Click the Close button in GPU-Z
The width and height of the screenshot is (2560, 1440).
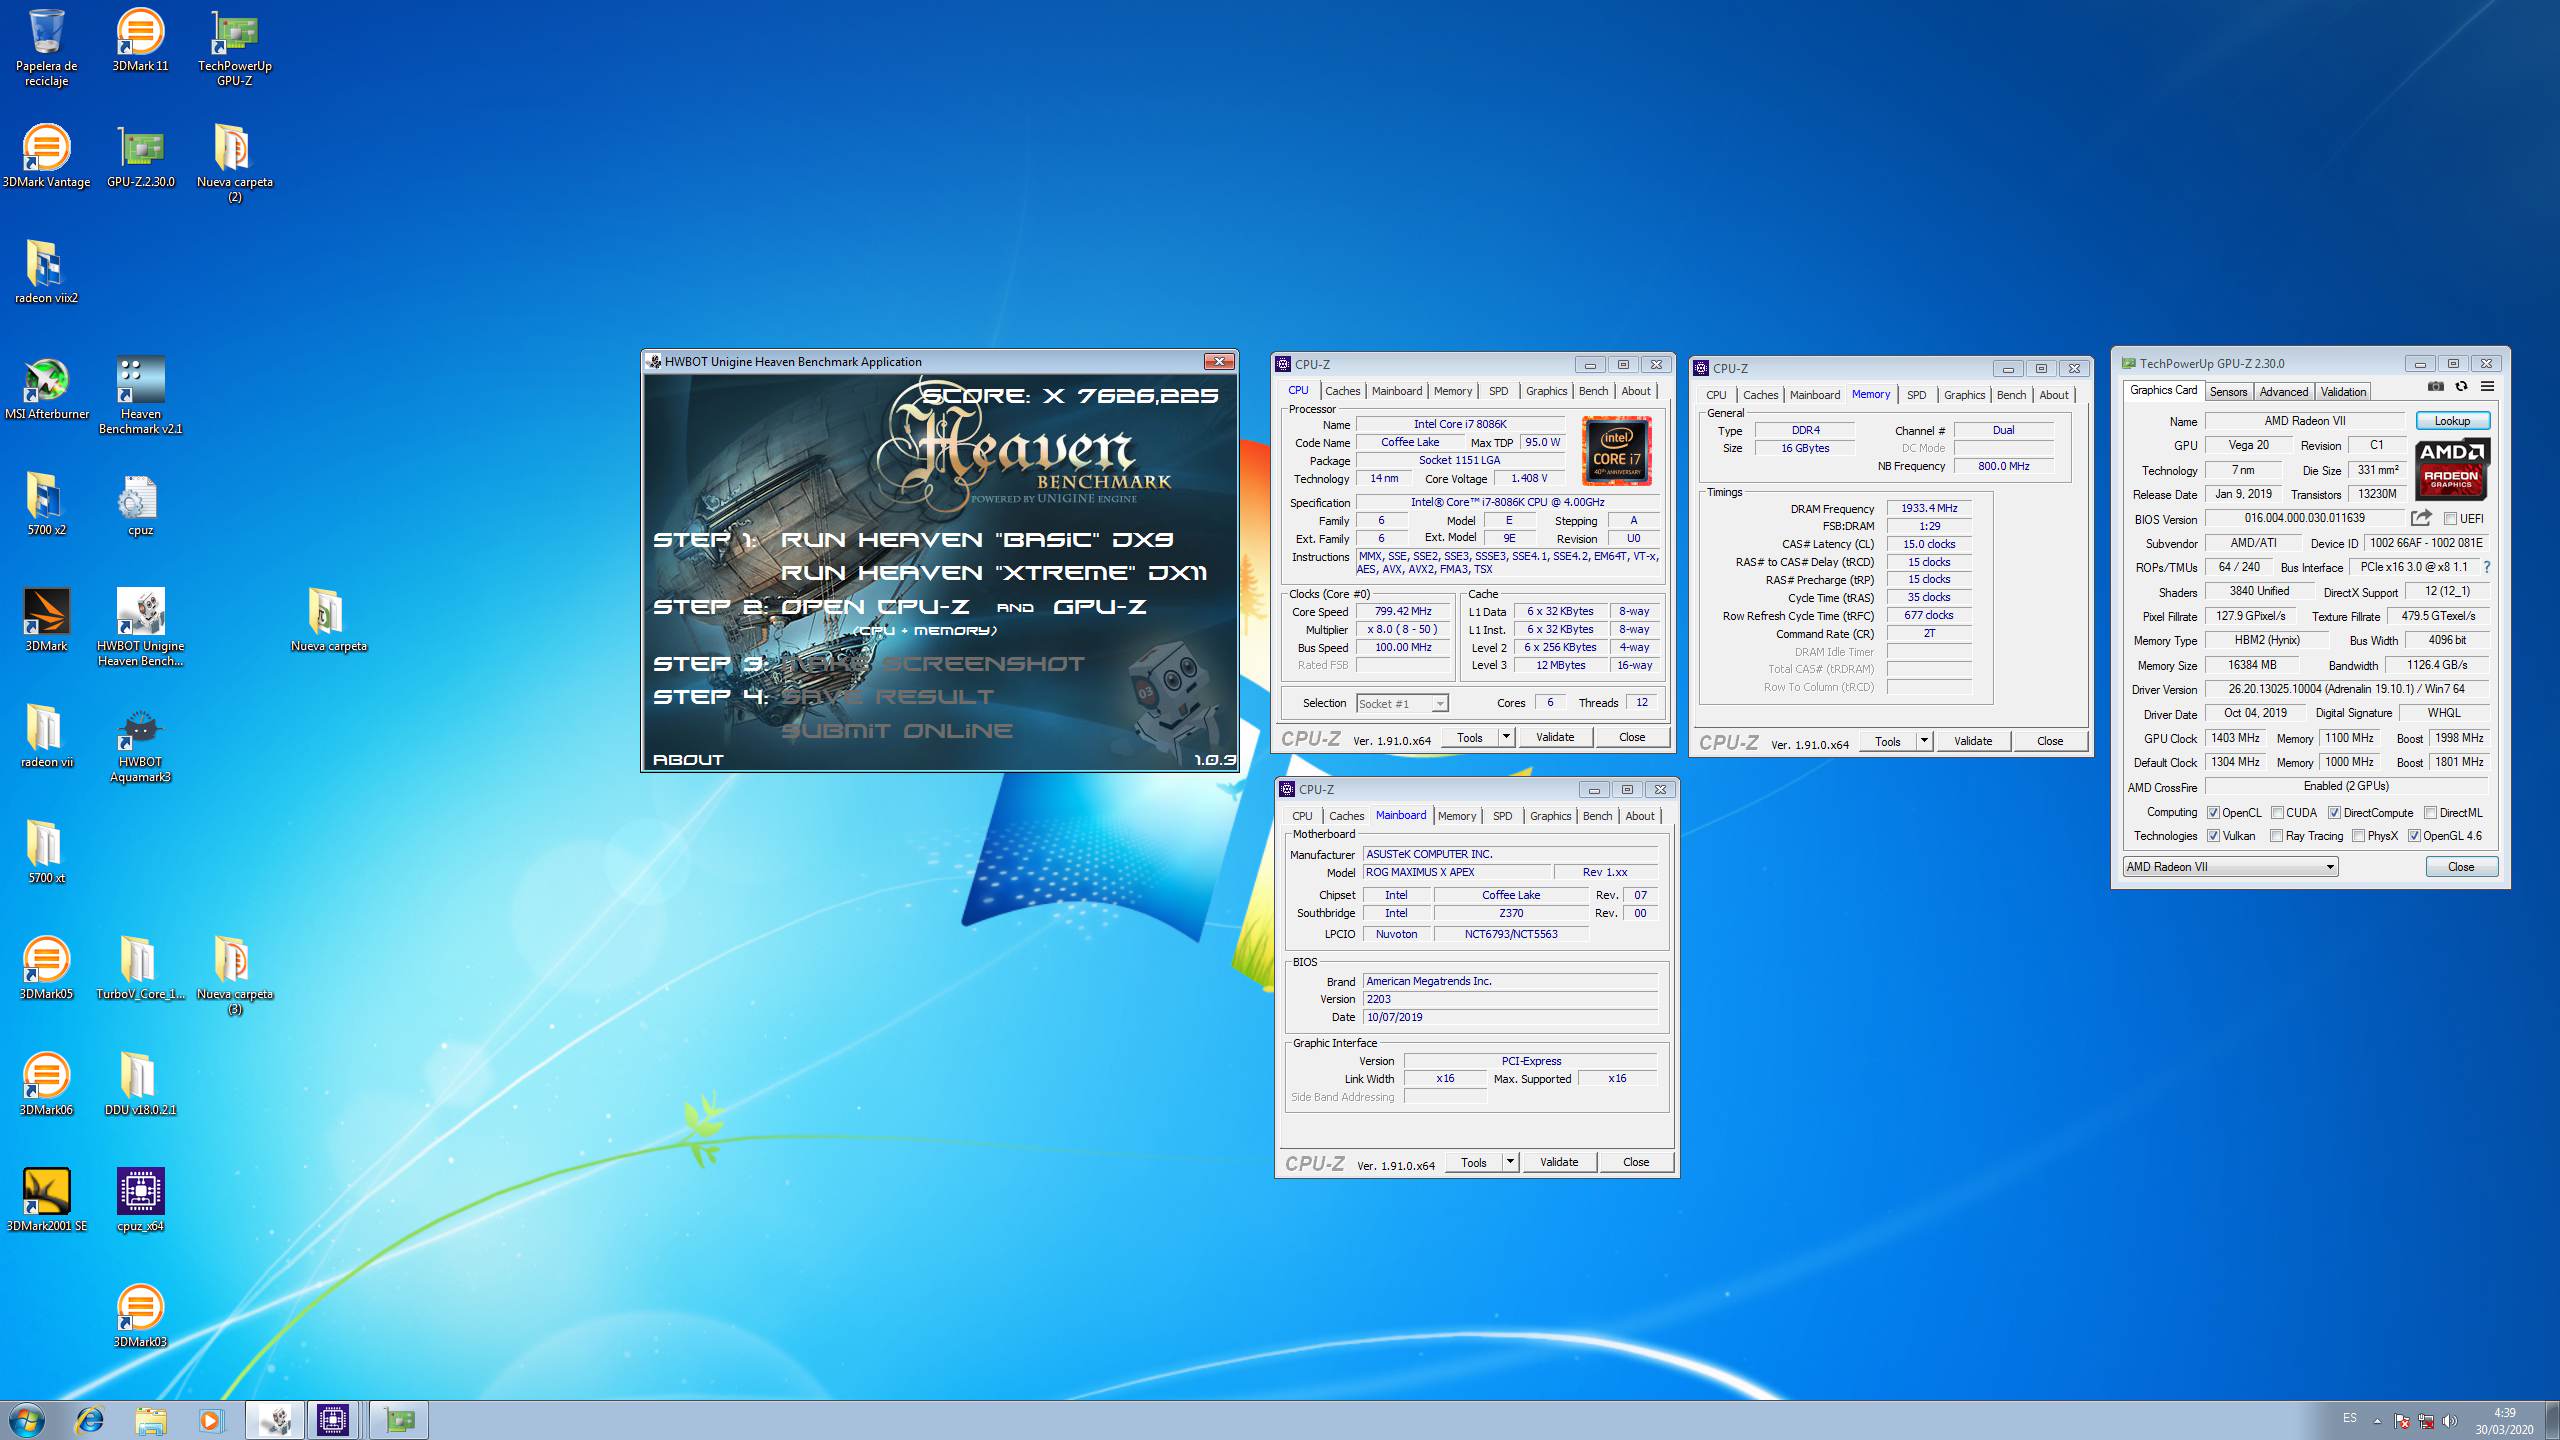pos(2461,867)
